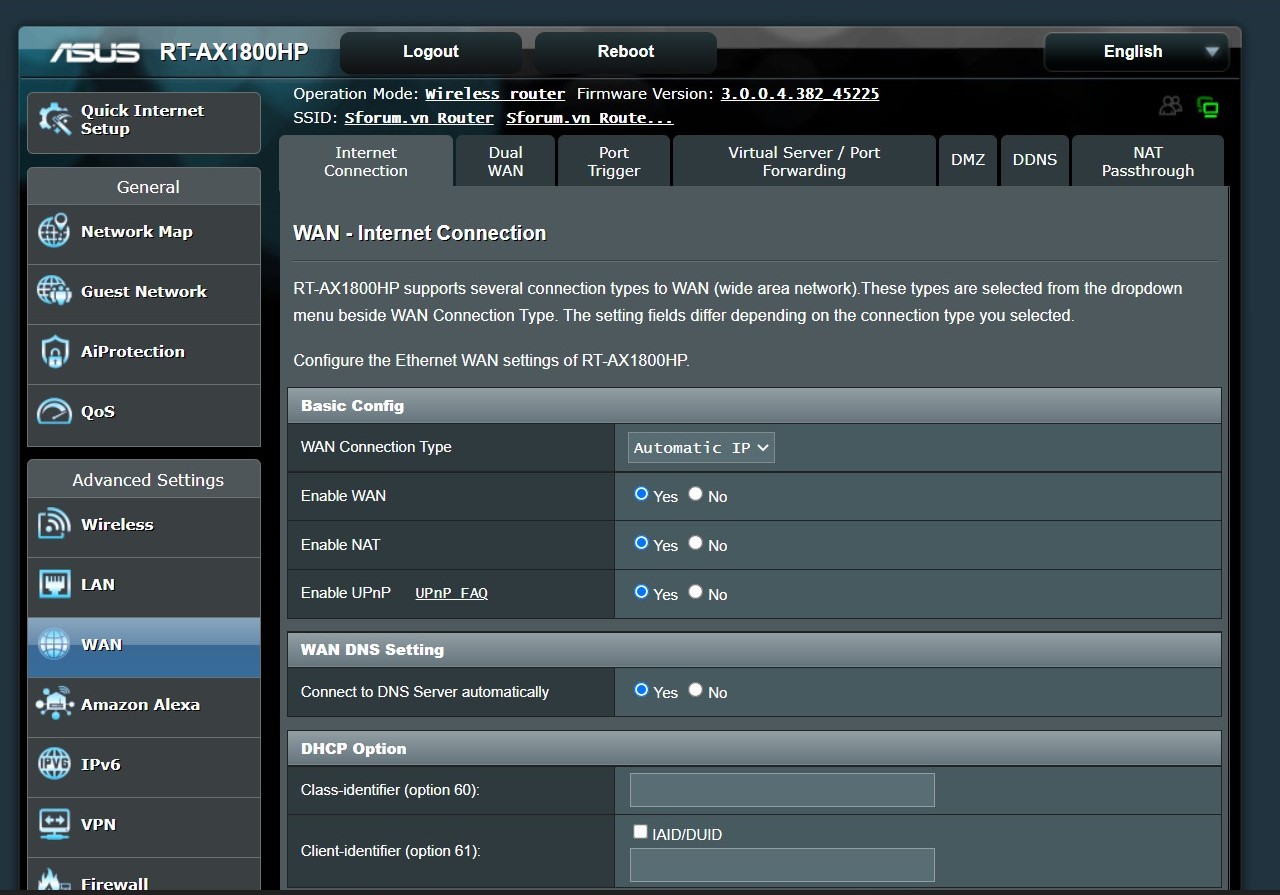Open Virtual Server / Port Forwarding tab
The image size is (1280, 895).
[804, 162]
